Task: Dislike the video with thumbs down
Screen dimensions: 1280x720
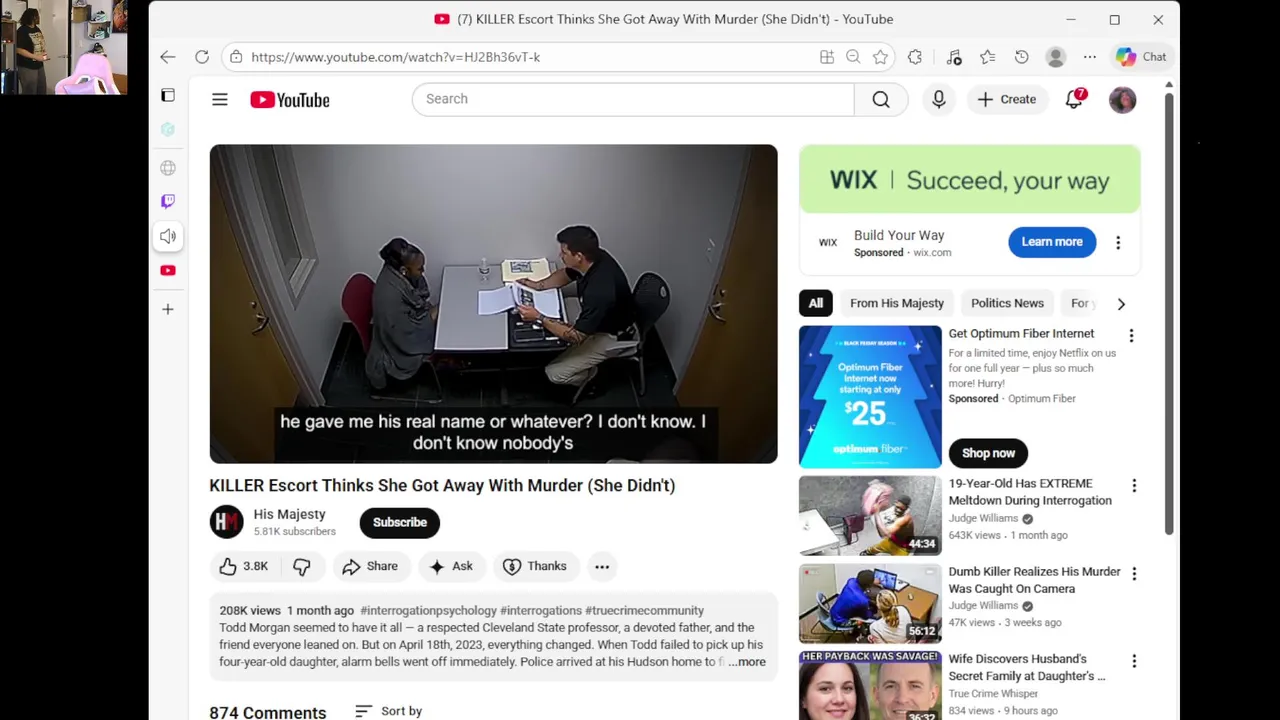Action: pos(301,566)
